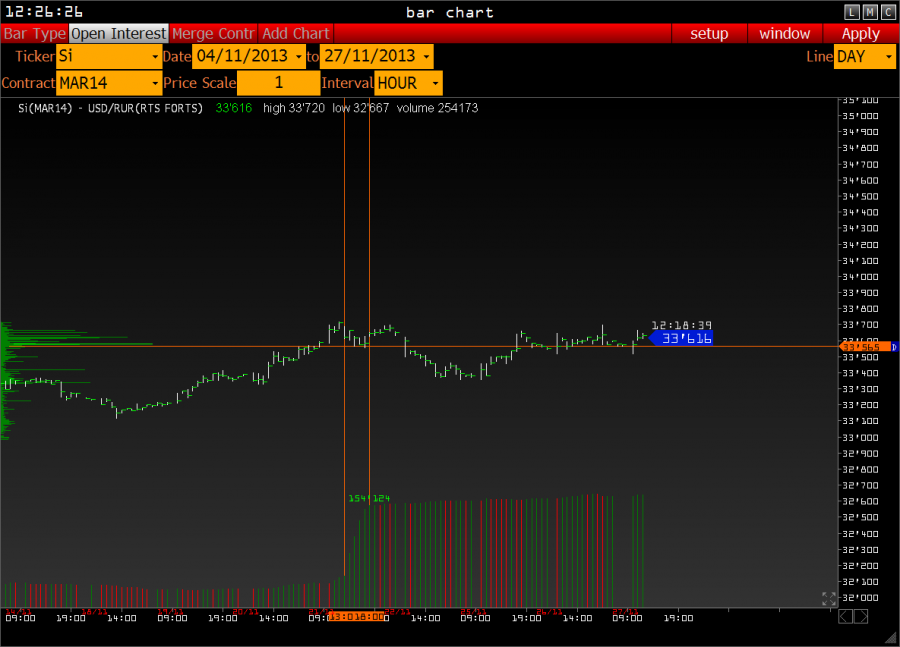
Task: Click the Add Chart button
Action: click(x=296, y=33)
